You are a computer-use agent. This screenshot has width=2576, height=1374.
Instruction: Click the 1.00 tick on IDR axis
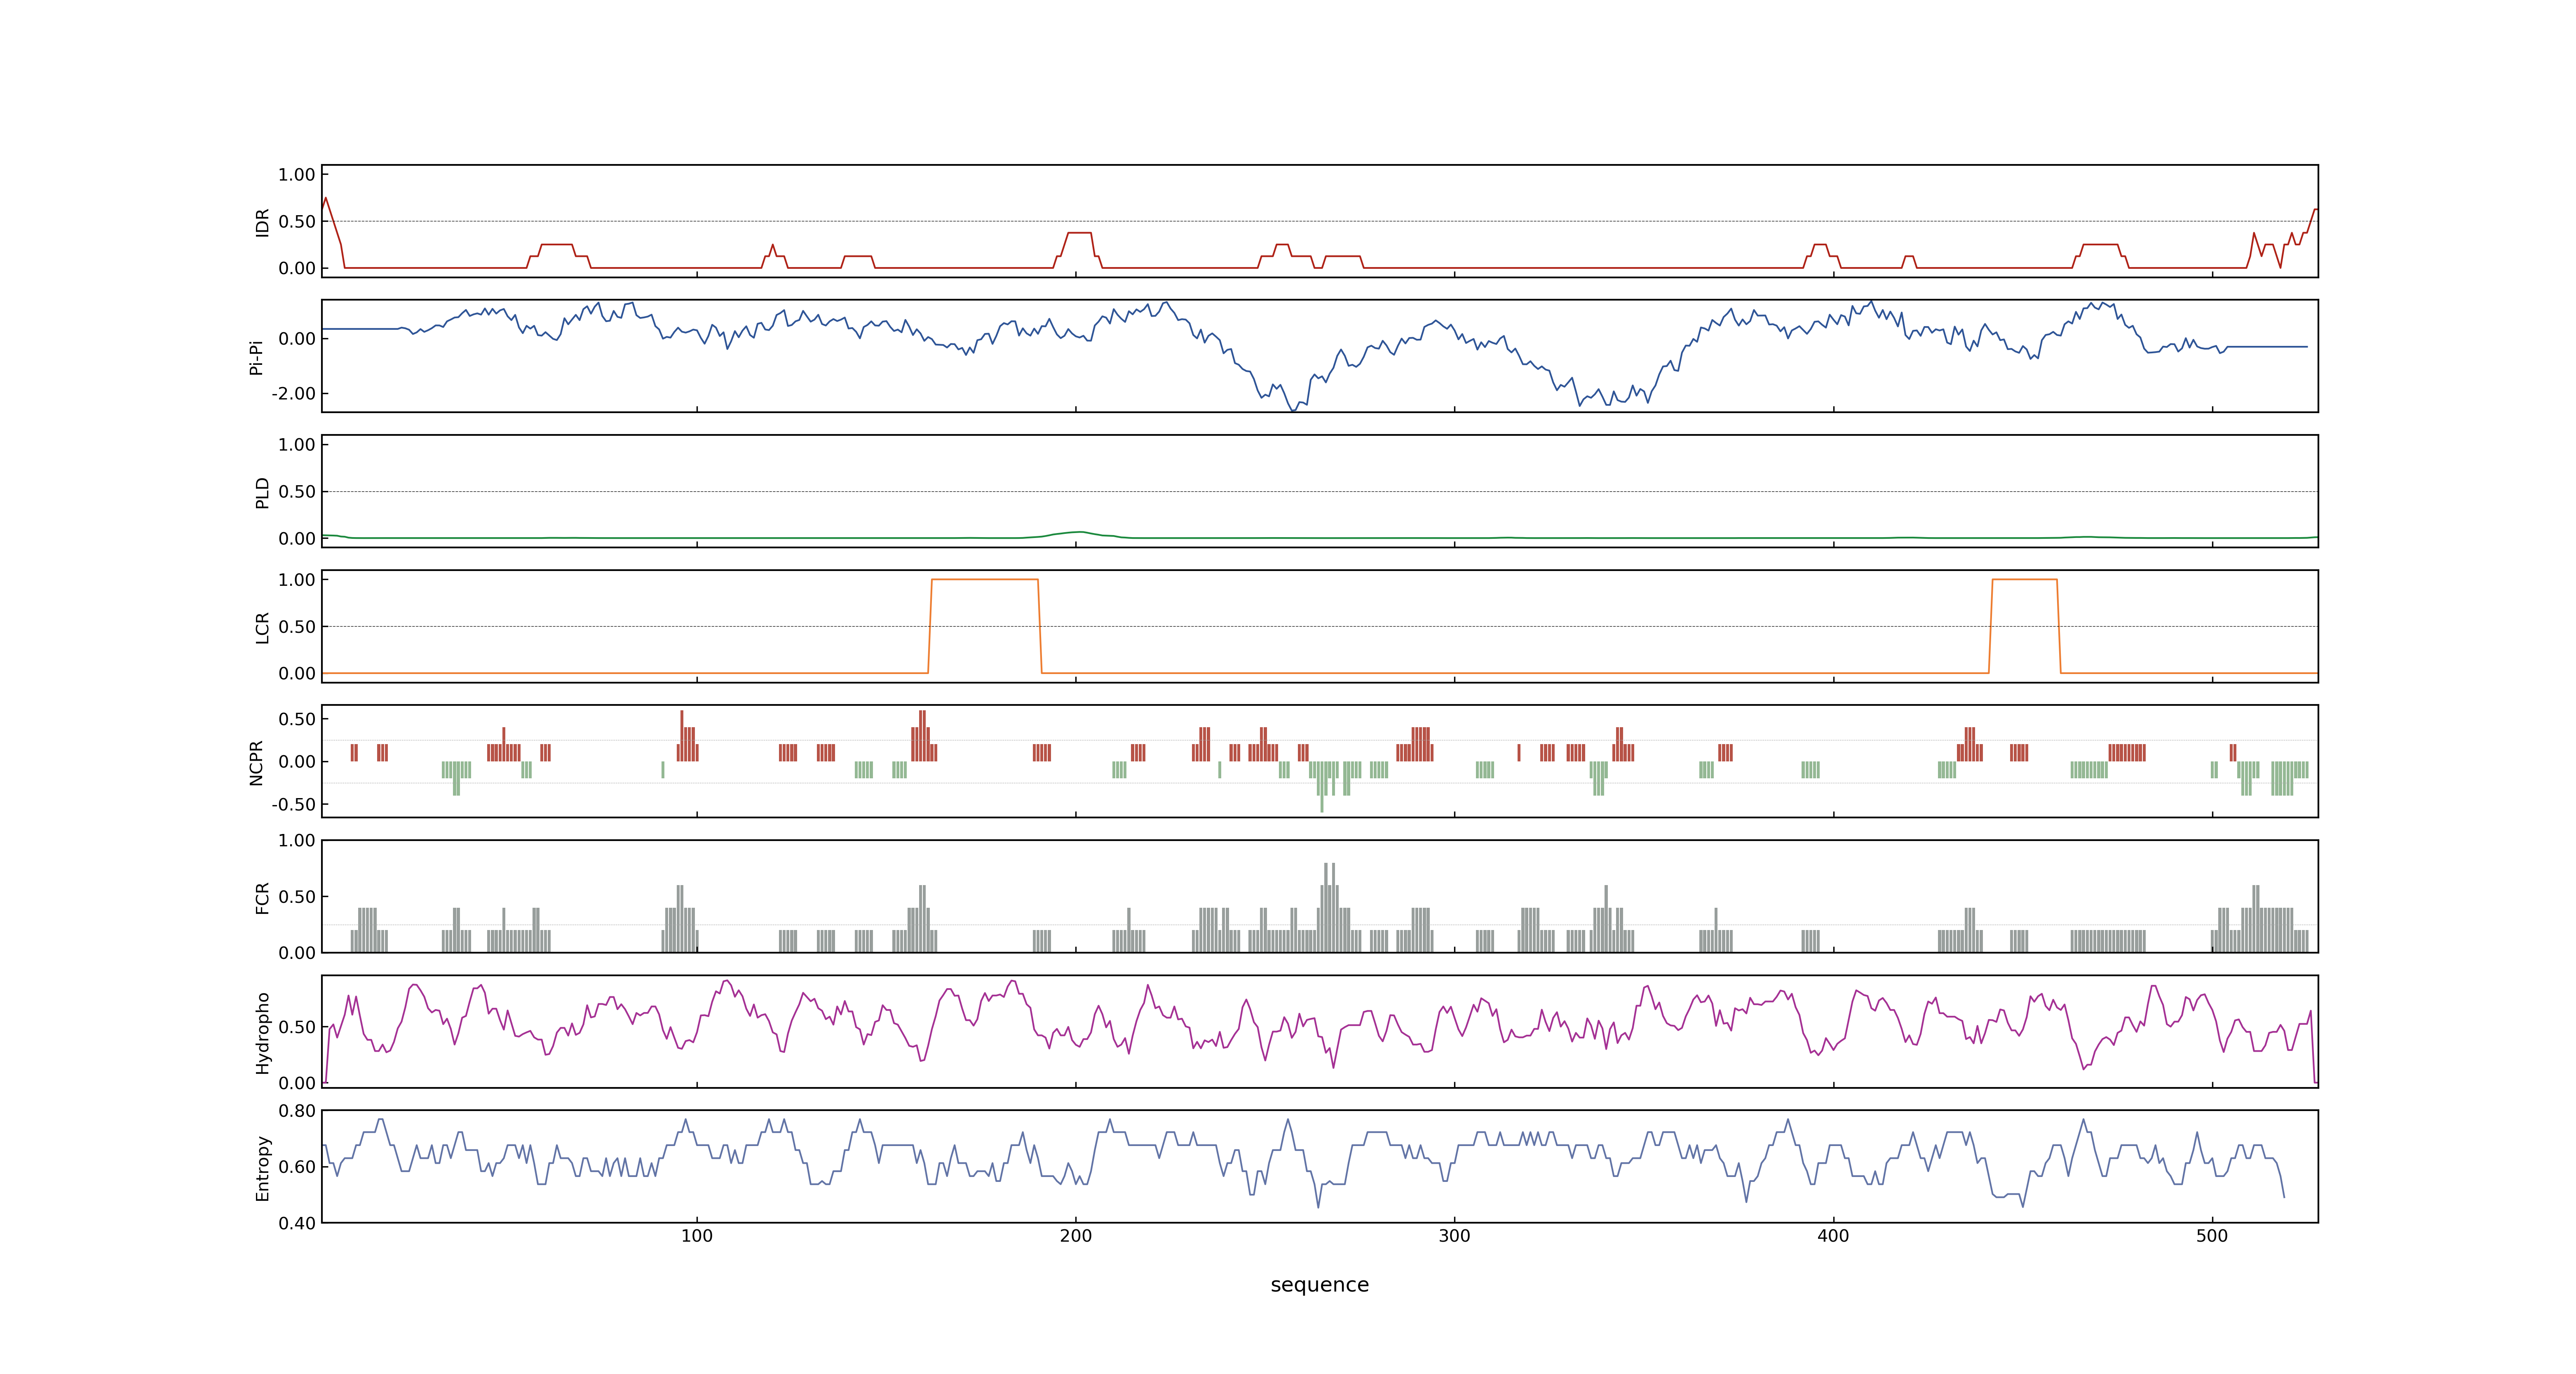tap(297, 175)
